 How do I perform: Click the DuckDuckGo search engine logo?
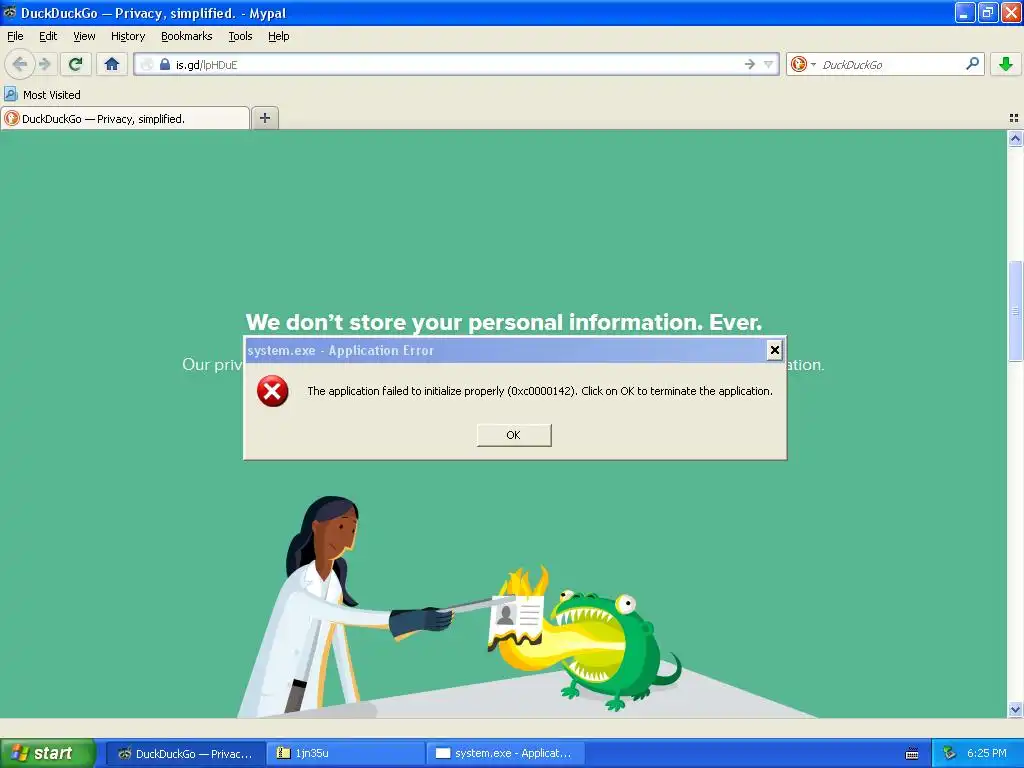tap(798, 64)
